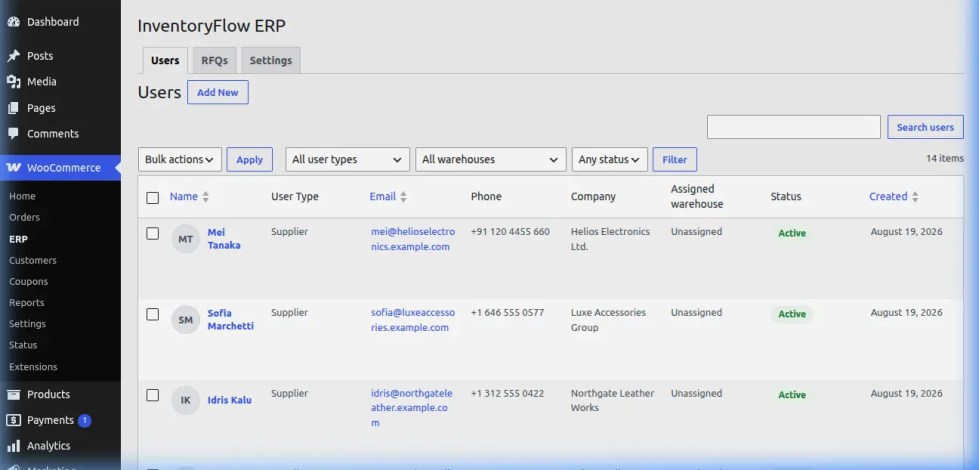
Task: Click company Luxe Accessories Group
Action: pos(608,320)
